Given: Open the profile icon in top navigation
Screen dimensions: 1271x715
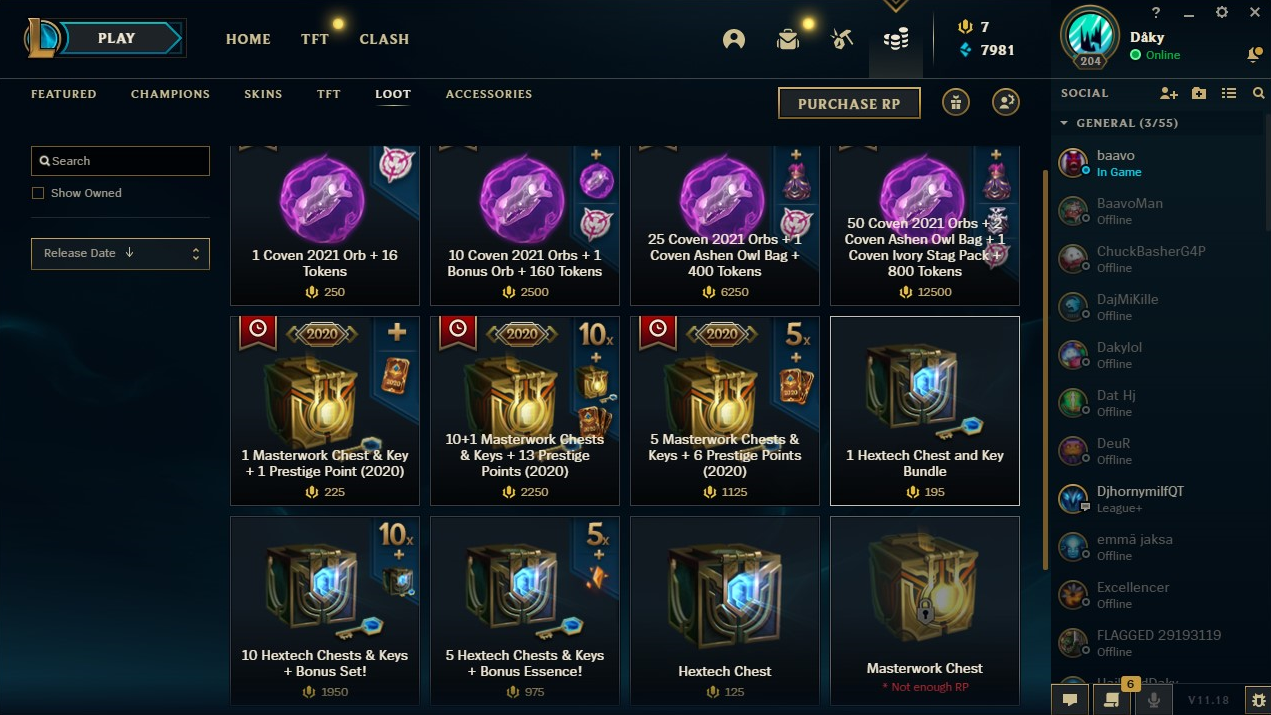Looking at the screenshot, I should click(734, 39).
